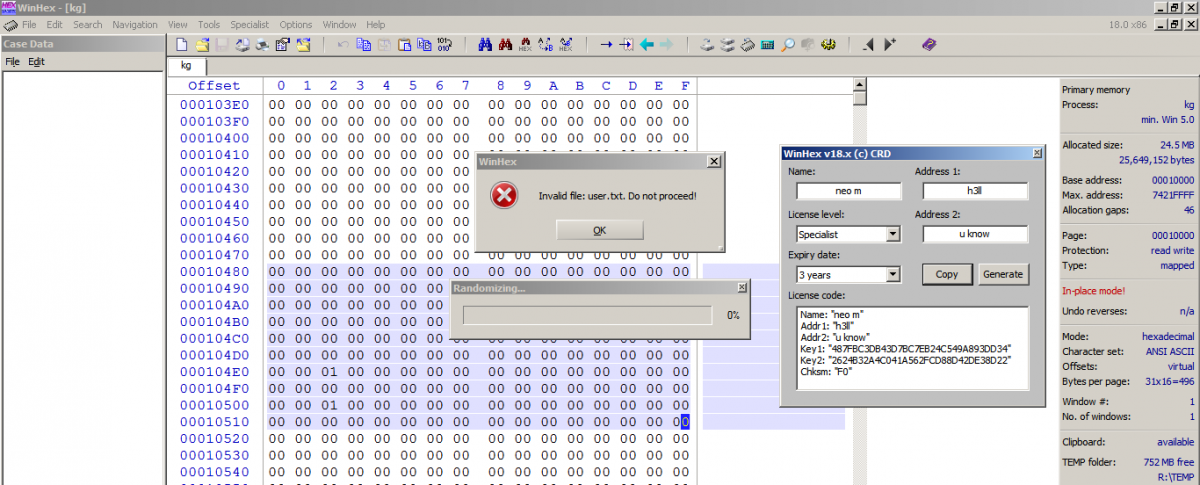The image size is (1200, 485).
Task: Click the Replace Hex Values icon
Action: 566,45
